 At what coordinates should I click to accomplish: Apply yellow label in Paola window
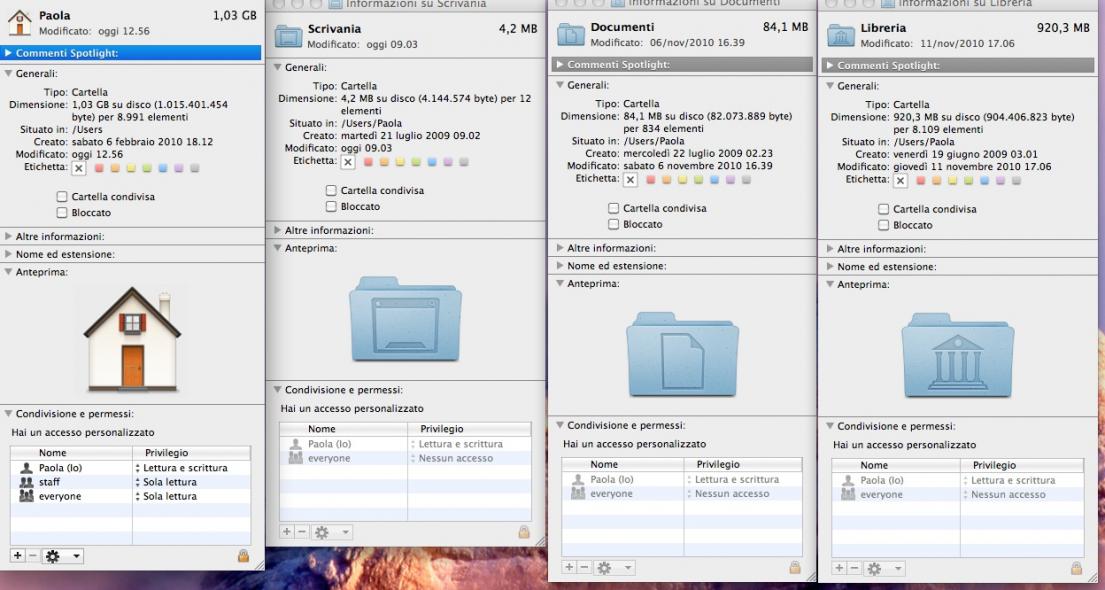point(131,168)
